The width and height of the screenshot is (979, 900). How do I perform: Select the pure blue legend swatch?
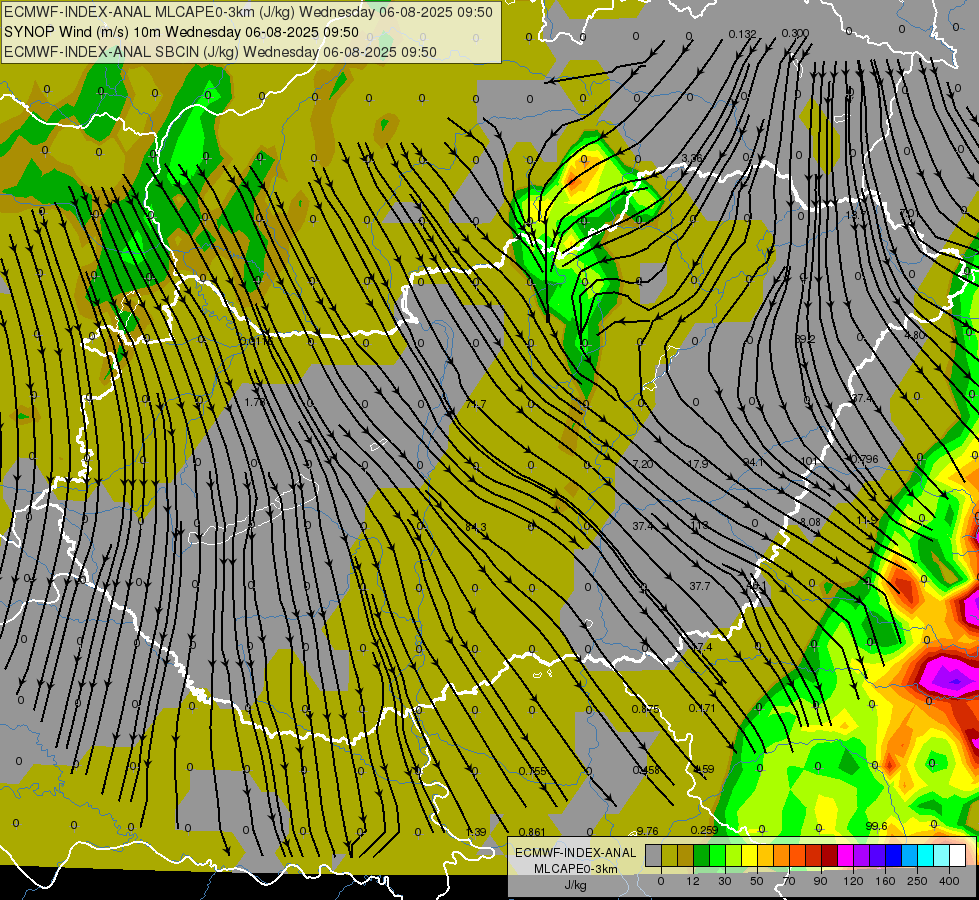[x=893, y=855]
